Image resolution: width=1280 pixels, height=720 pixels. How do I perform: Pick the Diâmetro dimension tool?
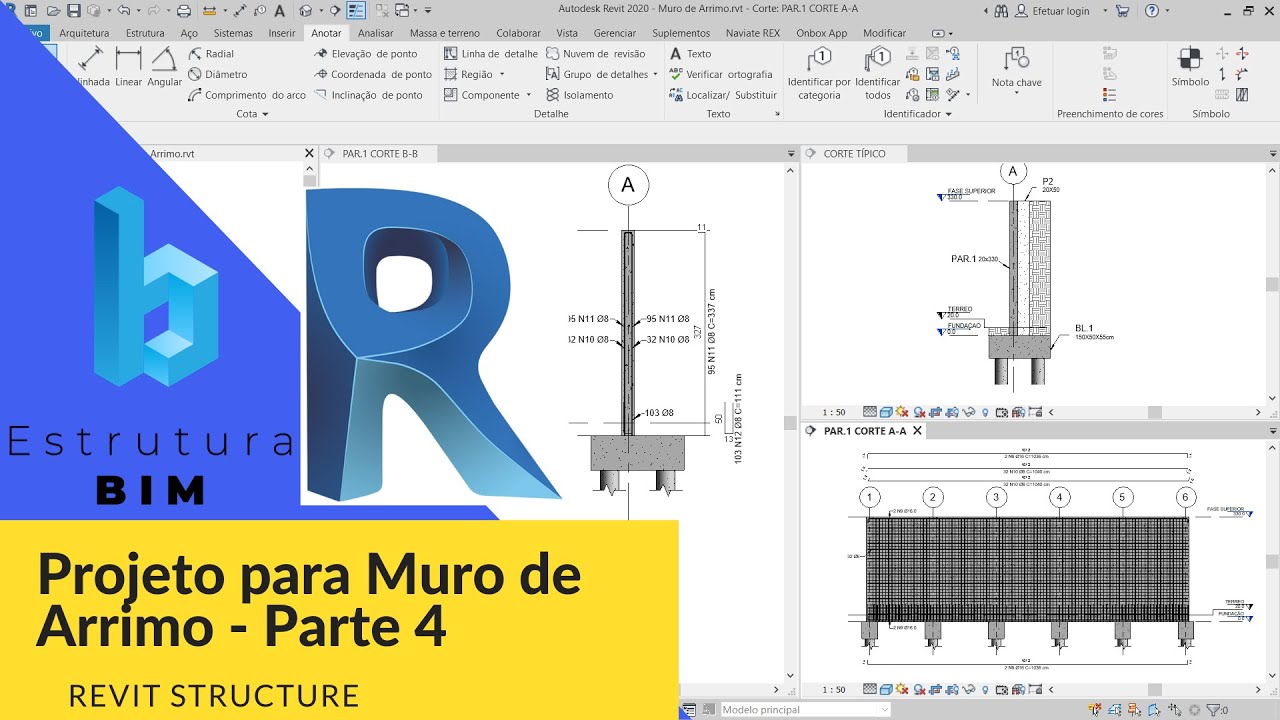click(x=217, y=74)
